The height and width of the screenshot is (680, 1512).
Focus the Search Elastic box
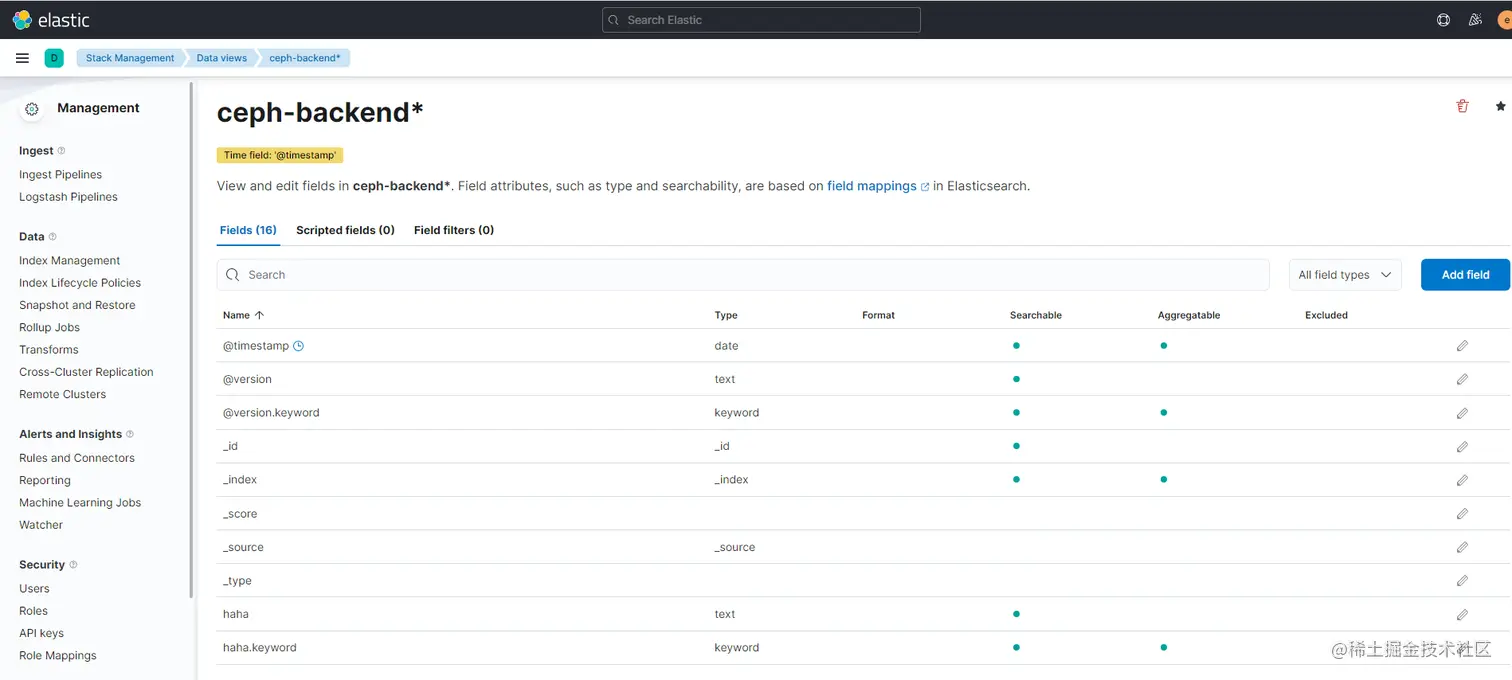pyautogui.click(x=761, y=20)
